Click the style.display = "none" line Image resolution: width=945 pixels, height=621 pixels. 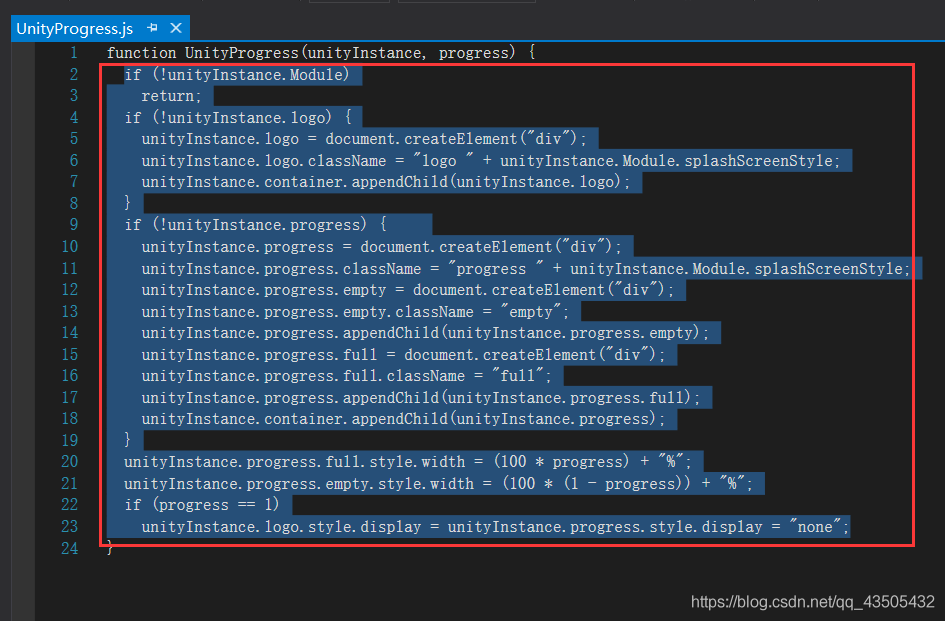click(x=495, y=527)
